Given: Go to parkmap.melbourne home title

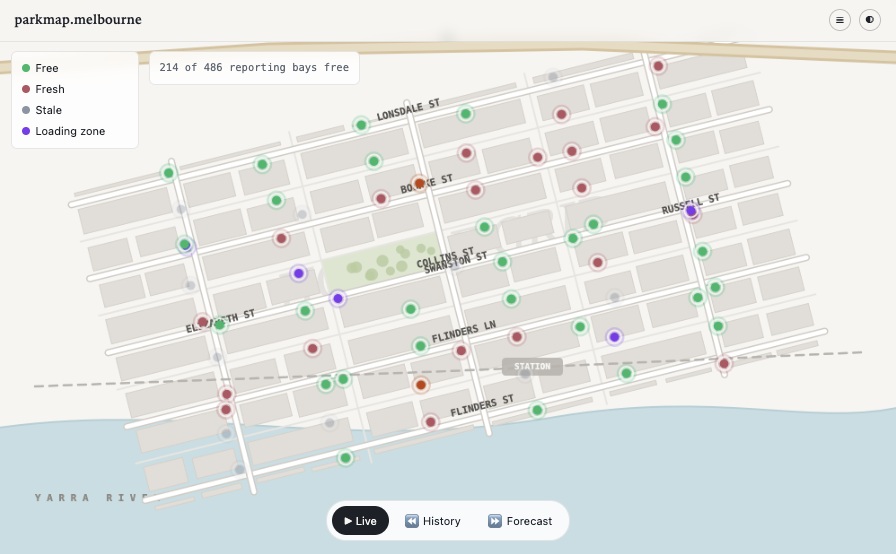Looking at the screenshot, I should click(x=78, y=19).
